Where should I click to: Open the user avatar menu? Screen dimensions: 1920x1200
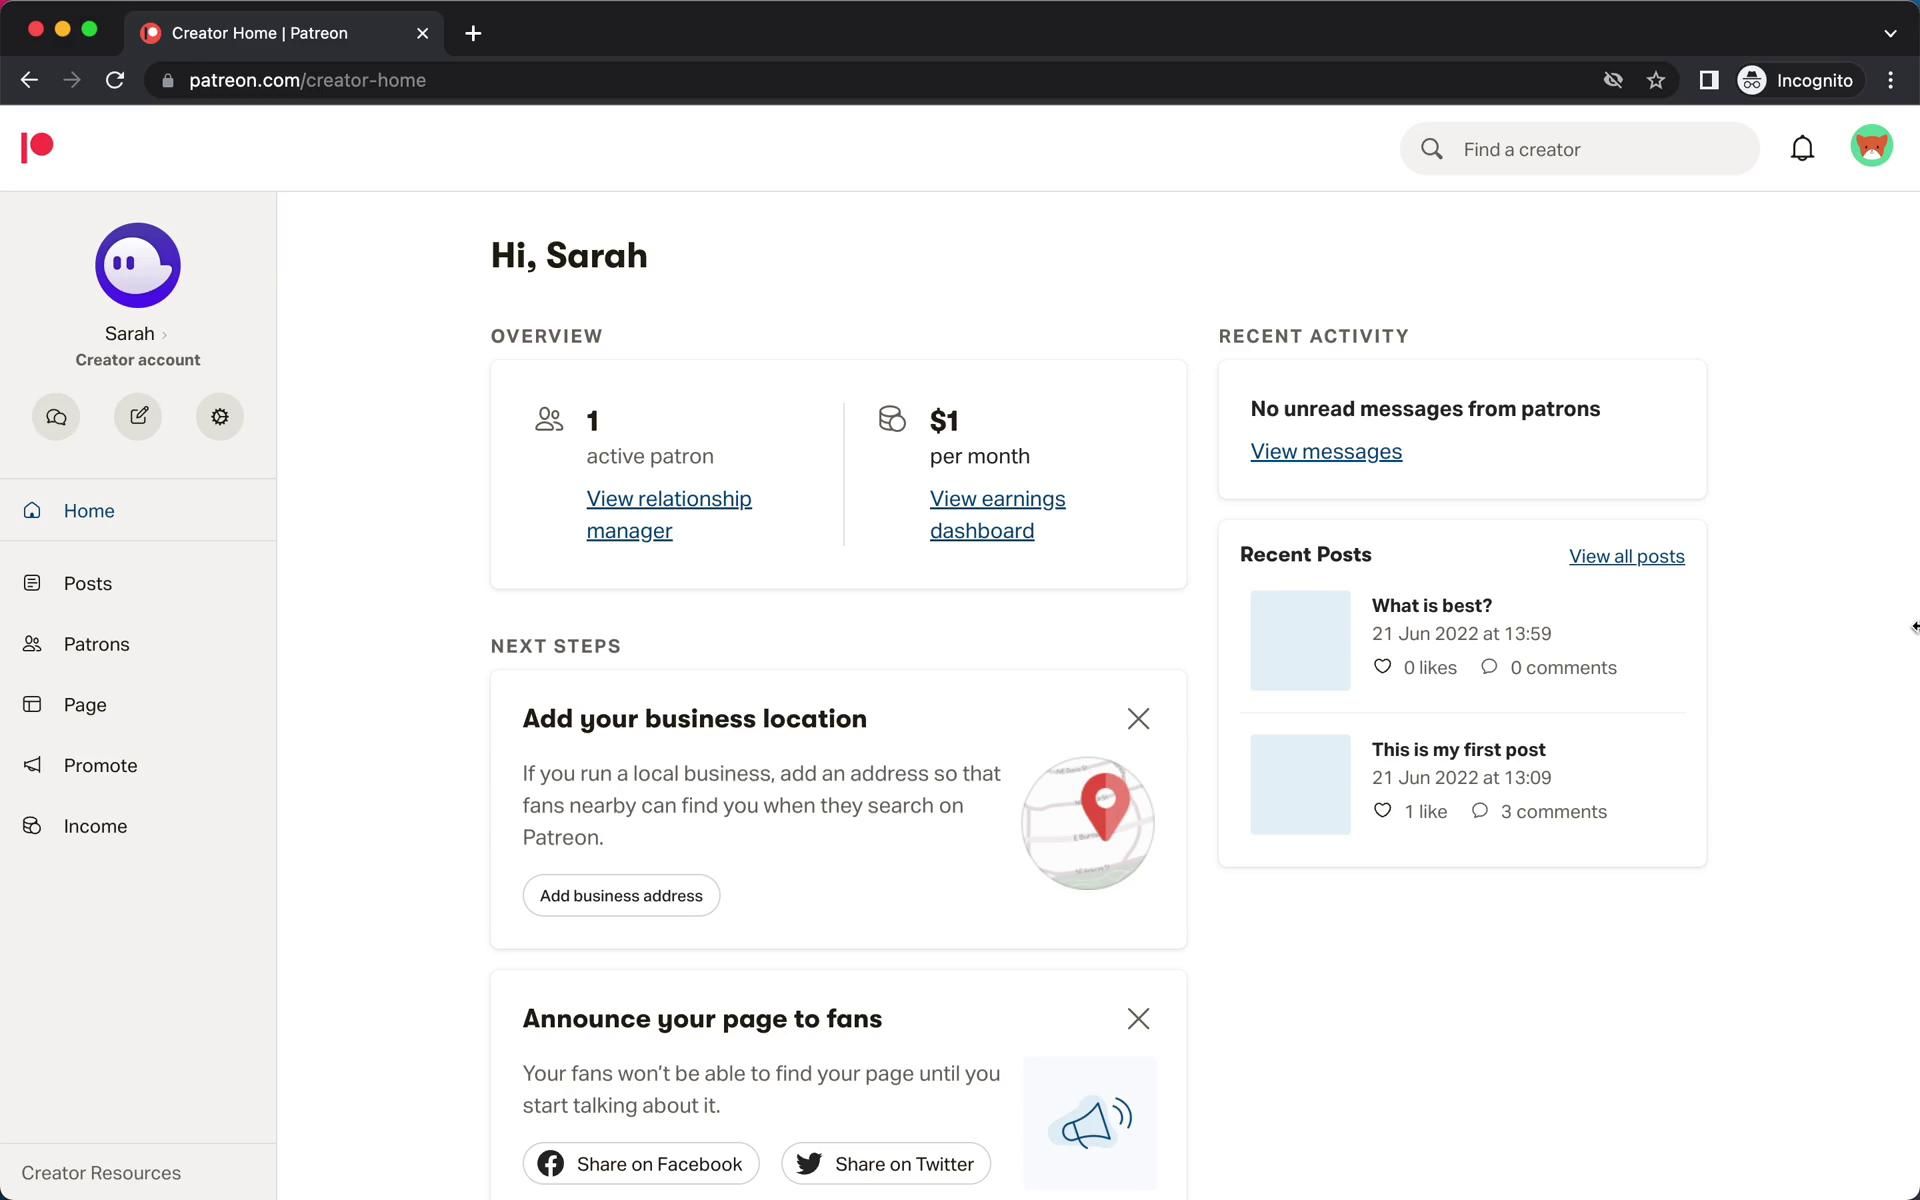pos(1871,146)
